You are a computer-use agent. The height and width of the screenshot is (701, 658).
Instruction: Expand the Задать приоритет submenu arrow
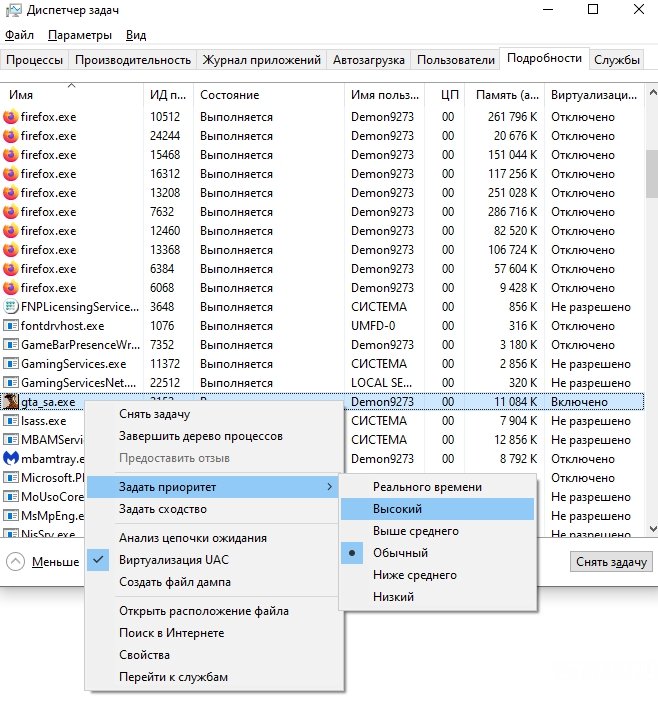tap(331, 487)
